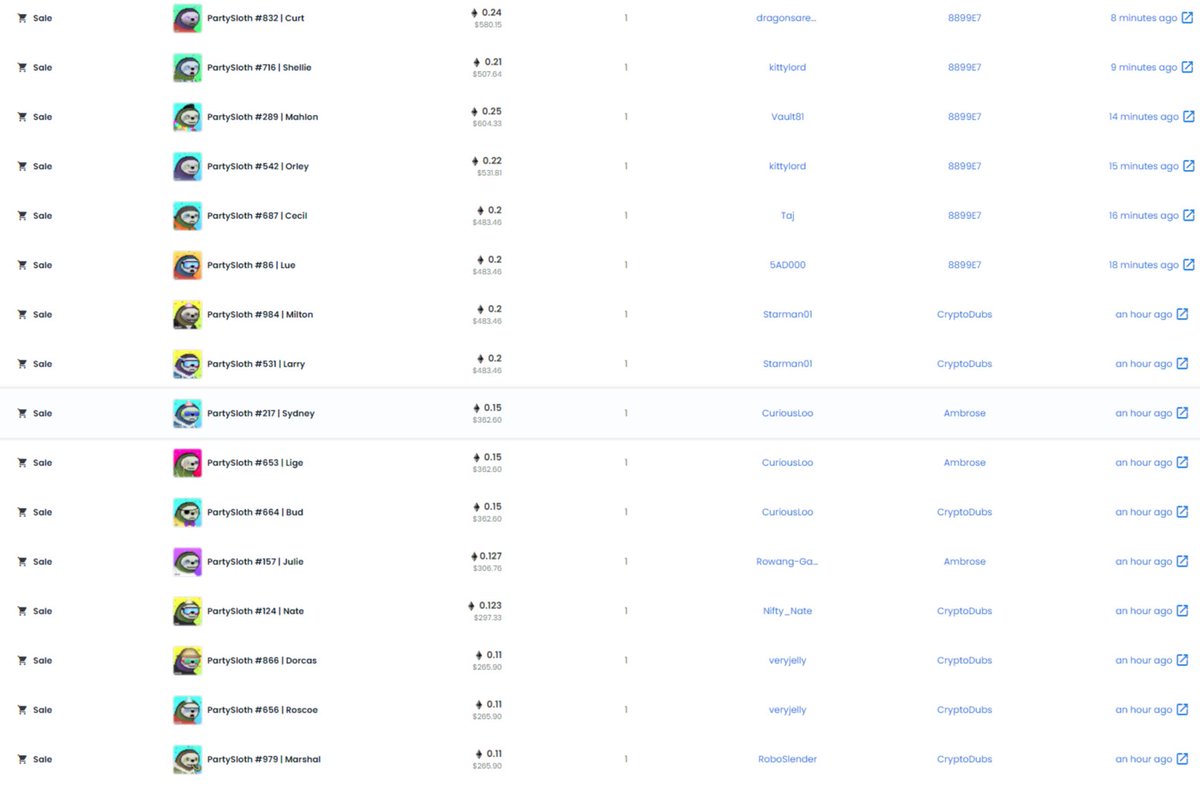Open external link icon in the Dorcas row

tap(1182, 660)
